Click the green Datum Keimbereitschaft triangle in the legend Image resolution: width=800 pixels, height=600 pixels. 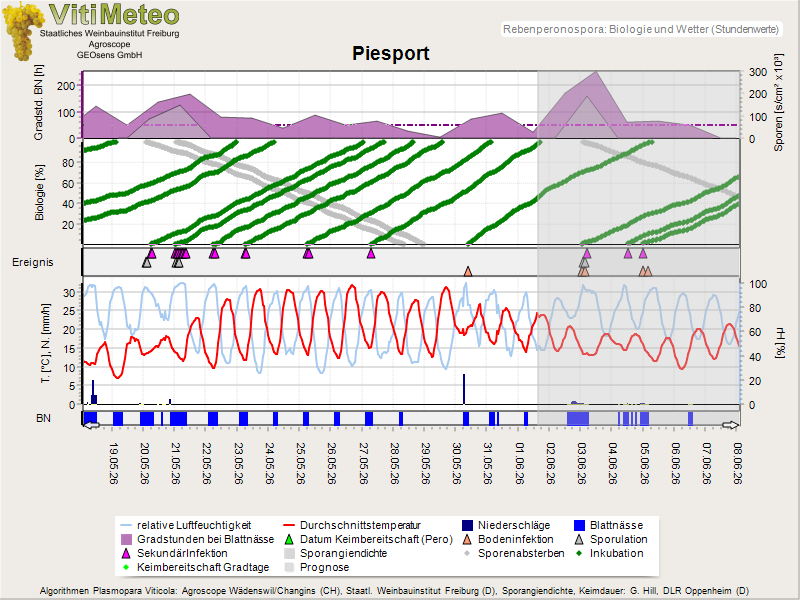pos(289,539)
